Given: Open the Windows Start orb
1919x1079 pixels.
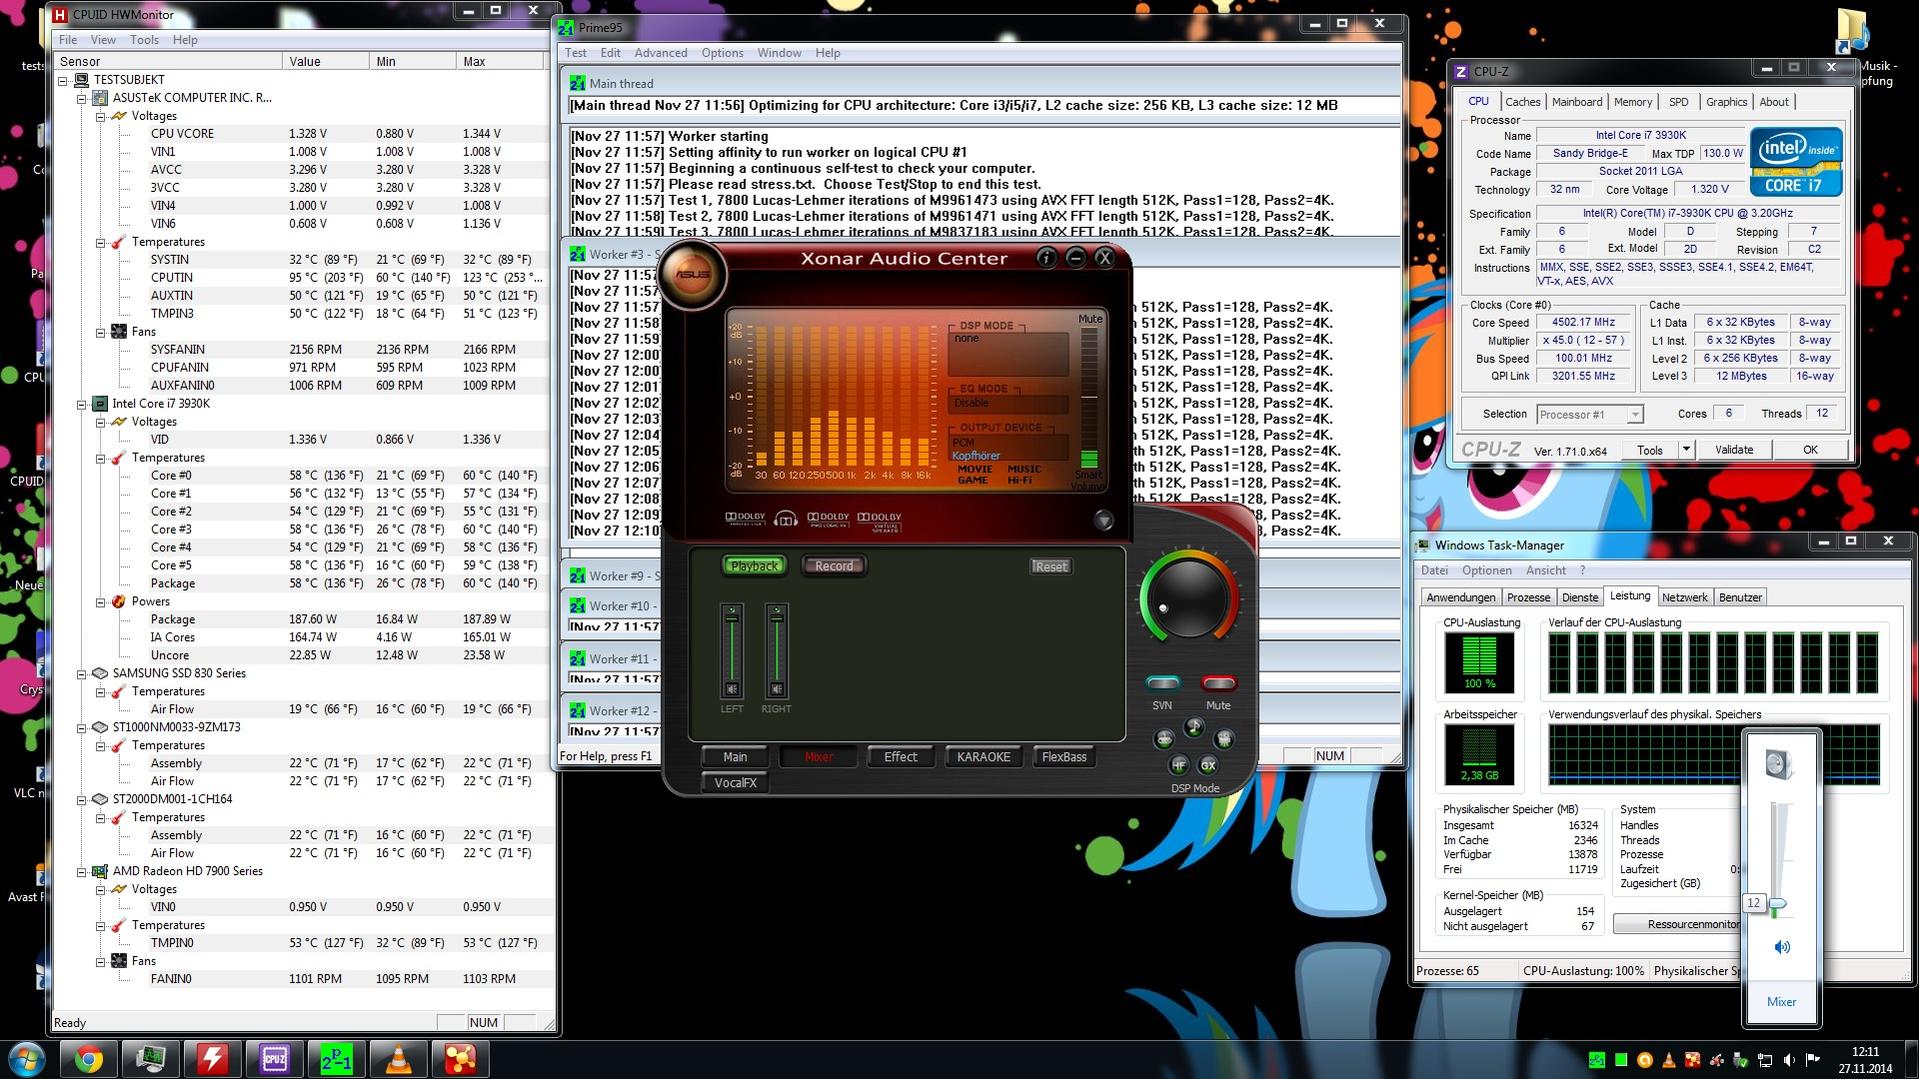Looking at the screenshot, I should (x=26, y=1058).
